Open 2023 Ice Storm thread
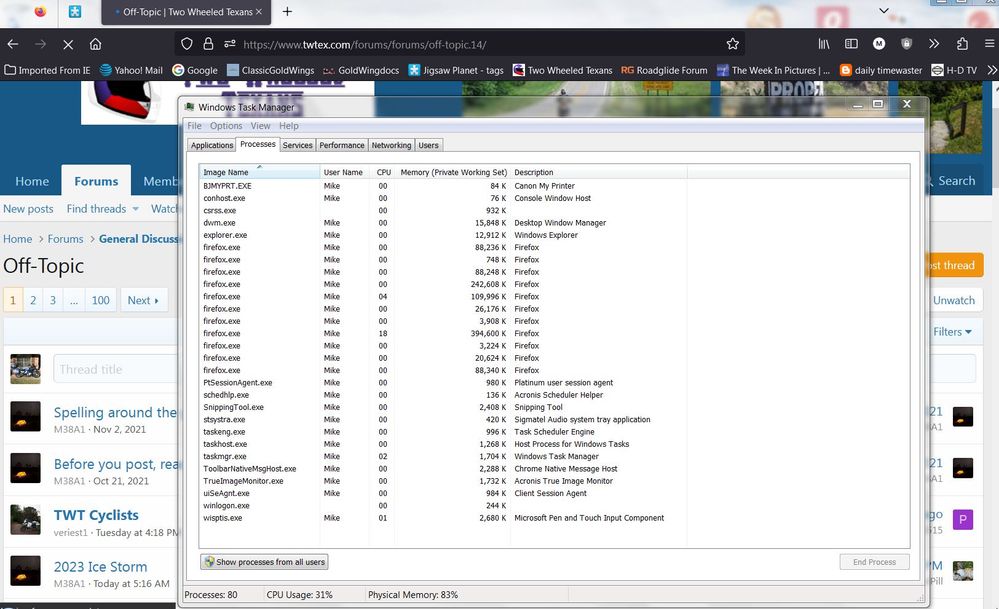The width and height of the screenshot is (999, 609). [x=100, y=566]
